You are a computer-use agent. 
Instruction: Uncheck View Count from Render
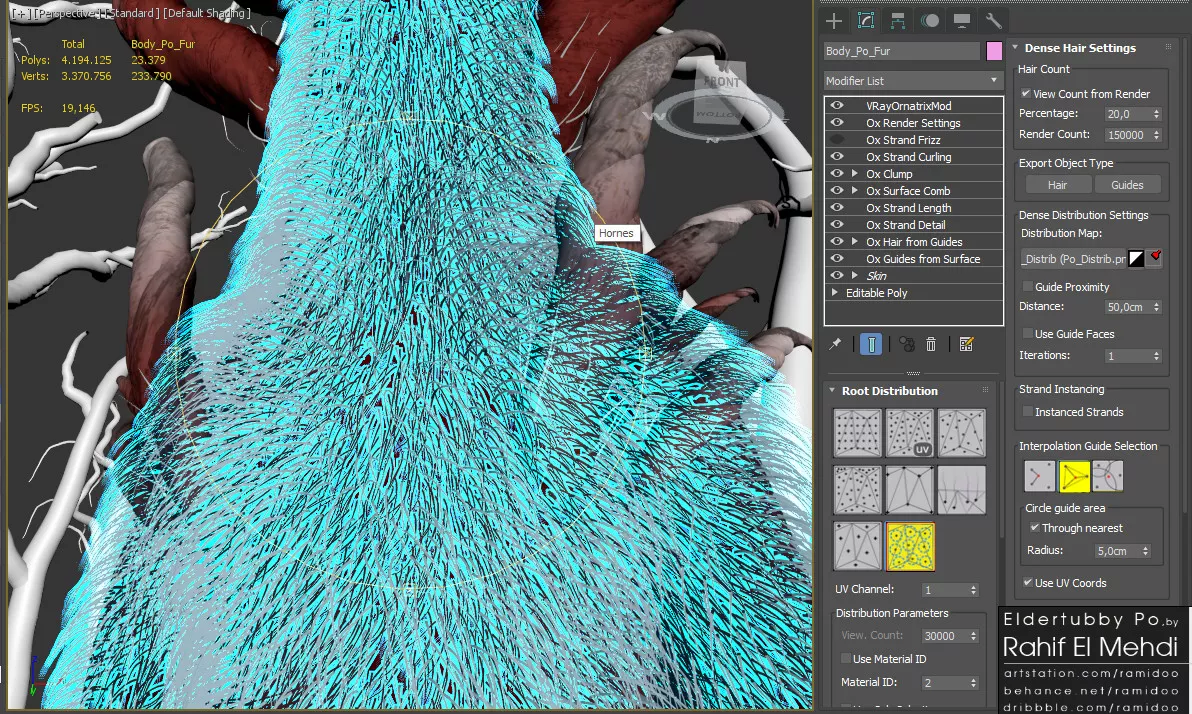click(x=1025, y=93)
